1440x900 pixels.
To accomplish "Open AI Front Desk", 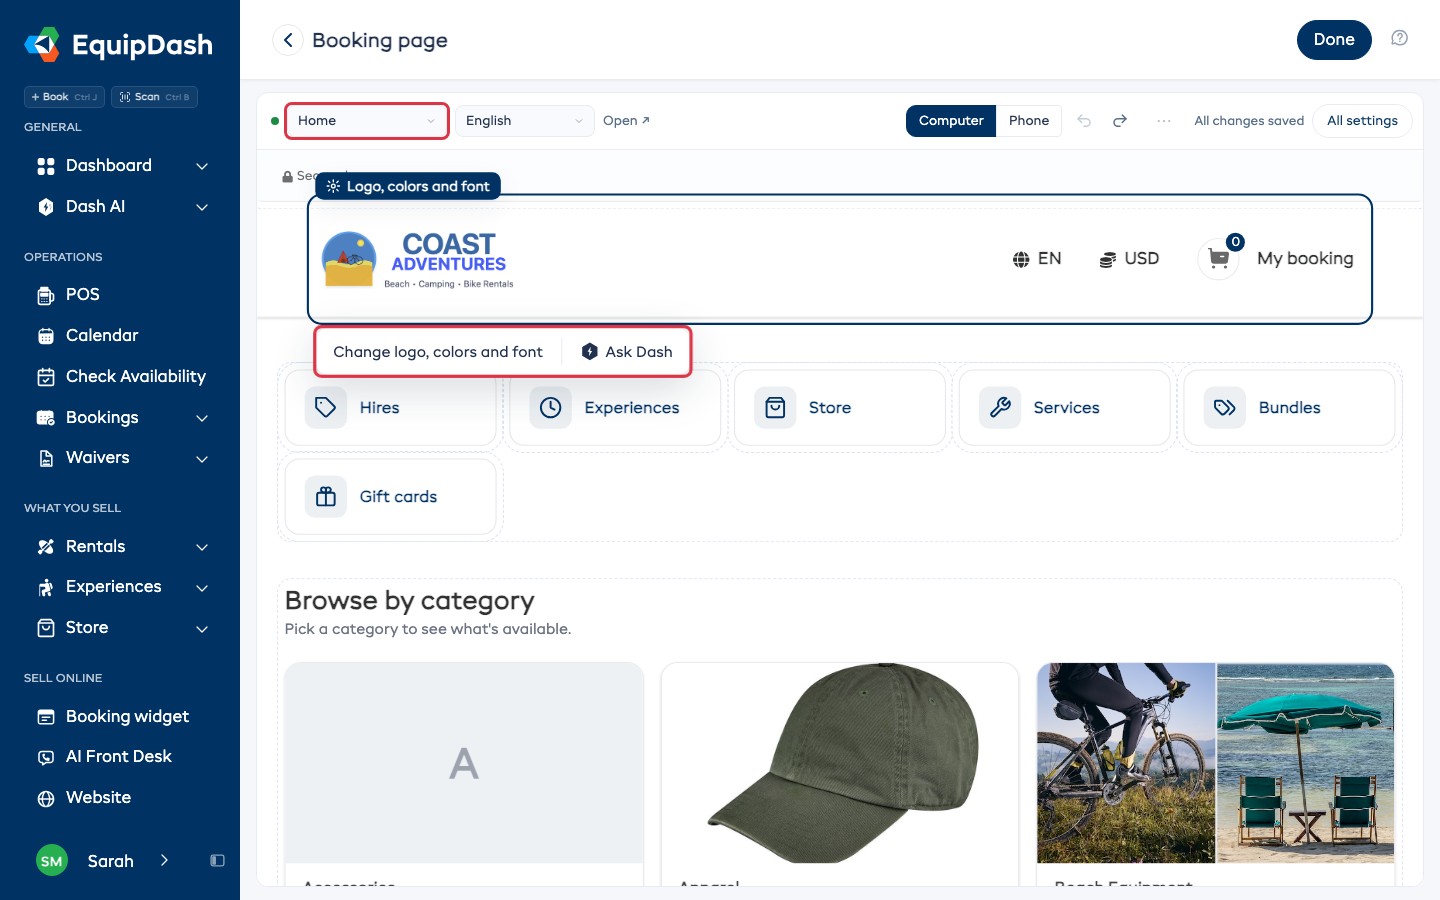I will point(120,757).
